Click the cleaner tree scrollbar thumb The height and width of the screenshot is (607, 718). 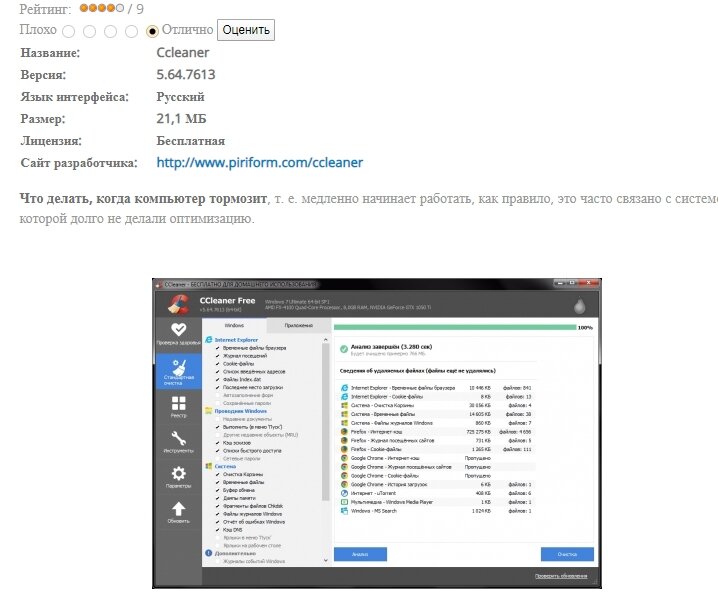326,421
